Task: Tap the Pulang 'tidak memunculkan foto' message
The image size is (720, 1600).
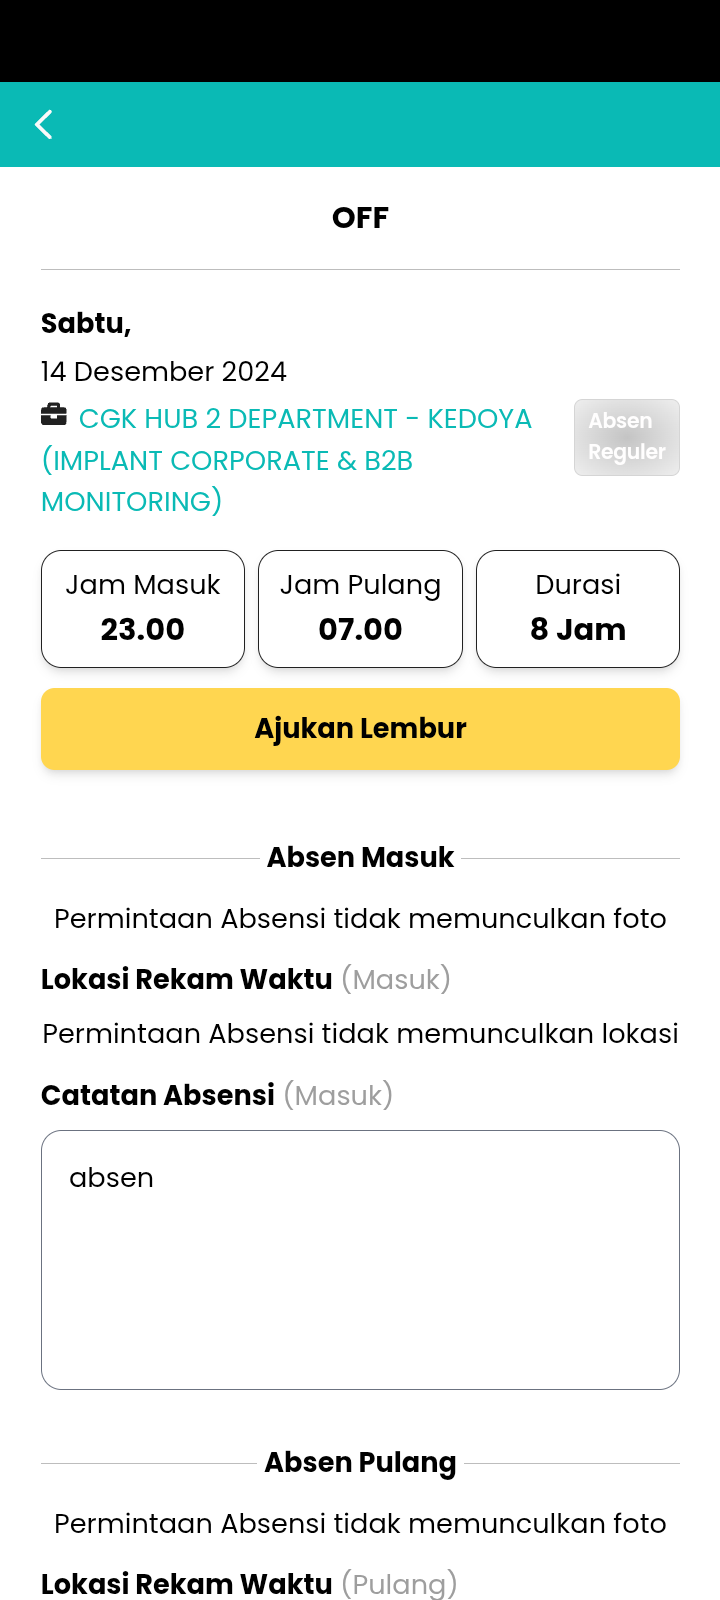Action: pyautogui.click(x=360, y=1524)
